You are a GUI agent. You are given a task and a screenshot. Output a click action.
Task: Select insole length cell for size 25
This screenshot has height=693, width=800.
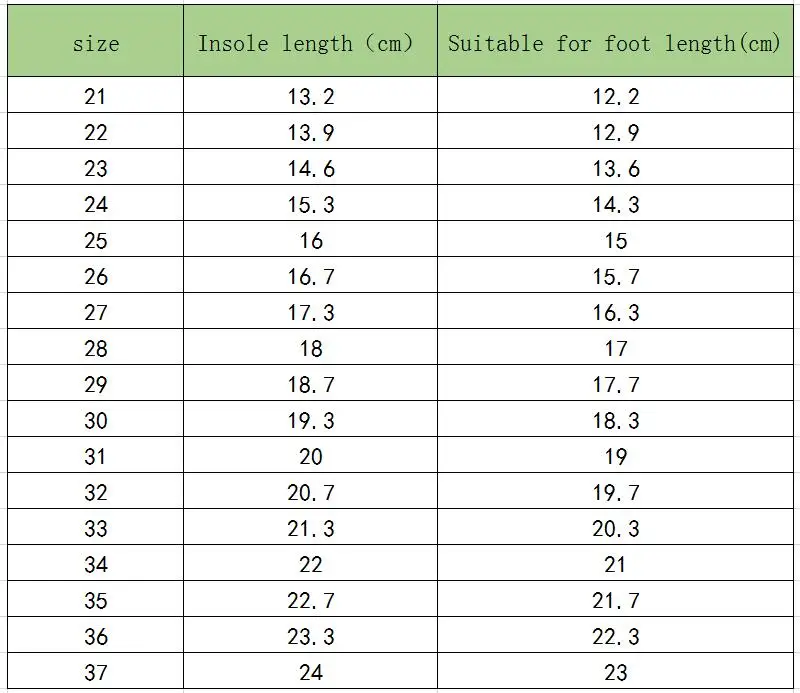pos(311,241)
